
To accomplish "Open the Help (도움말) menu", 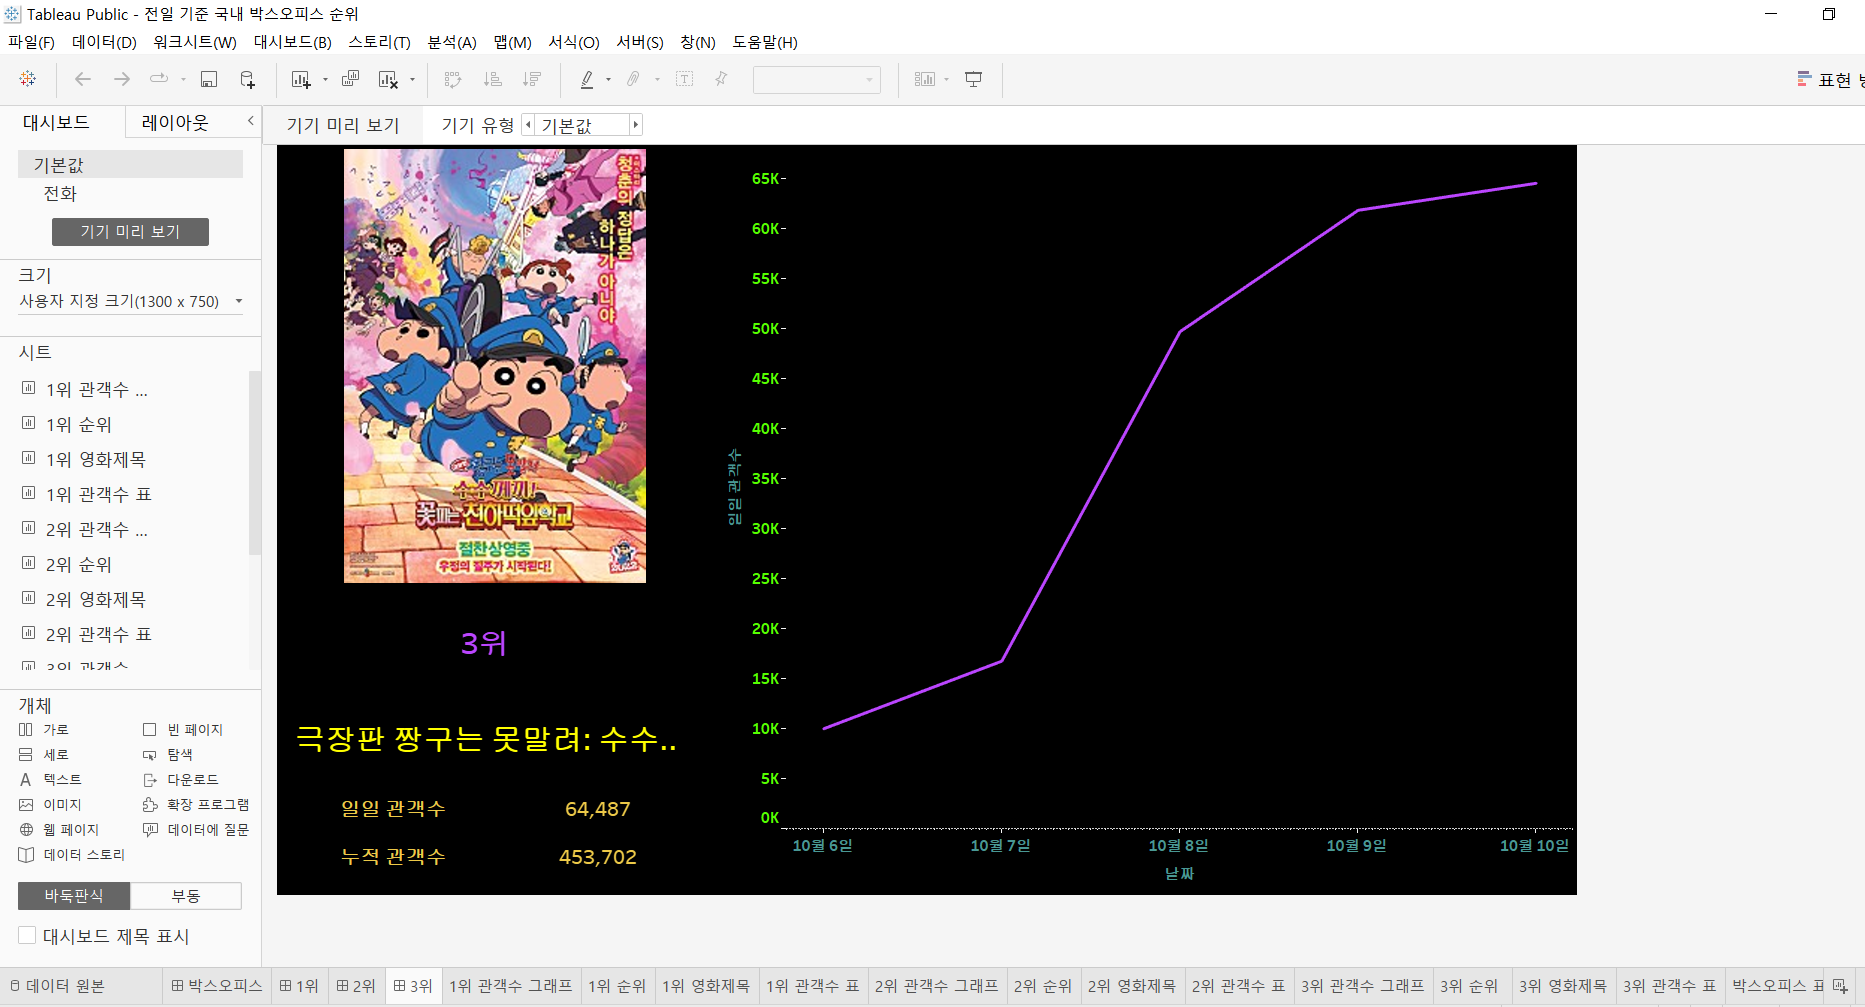I will pos(765,42).
